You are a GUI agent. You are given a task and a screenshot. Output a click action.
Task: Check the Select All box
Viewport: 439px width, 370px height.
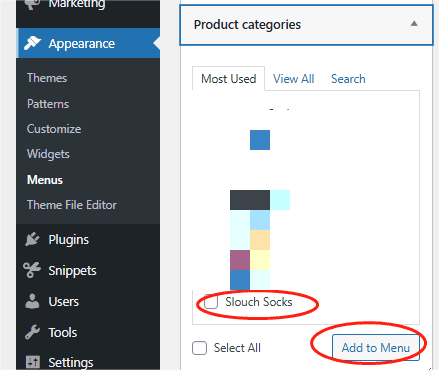click(x=199, y=348)
